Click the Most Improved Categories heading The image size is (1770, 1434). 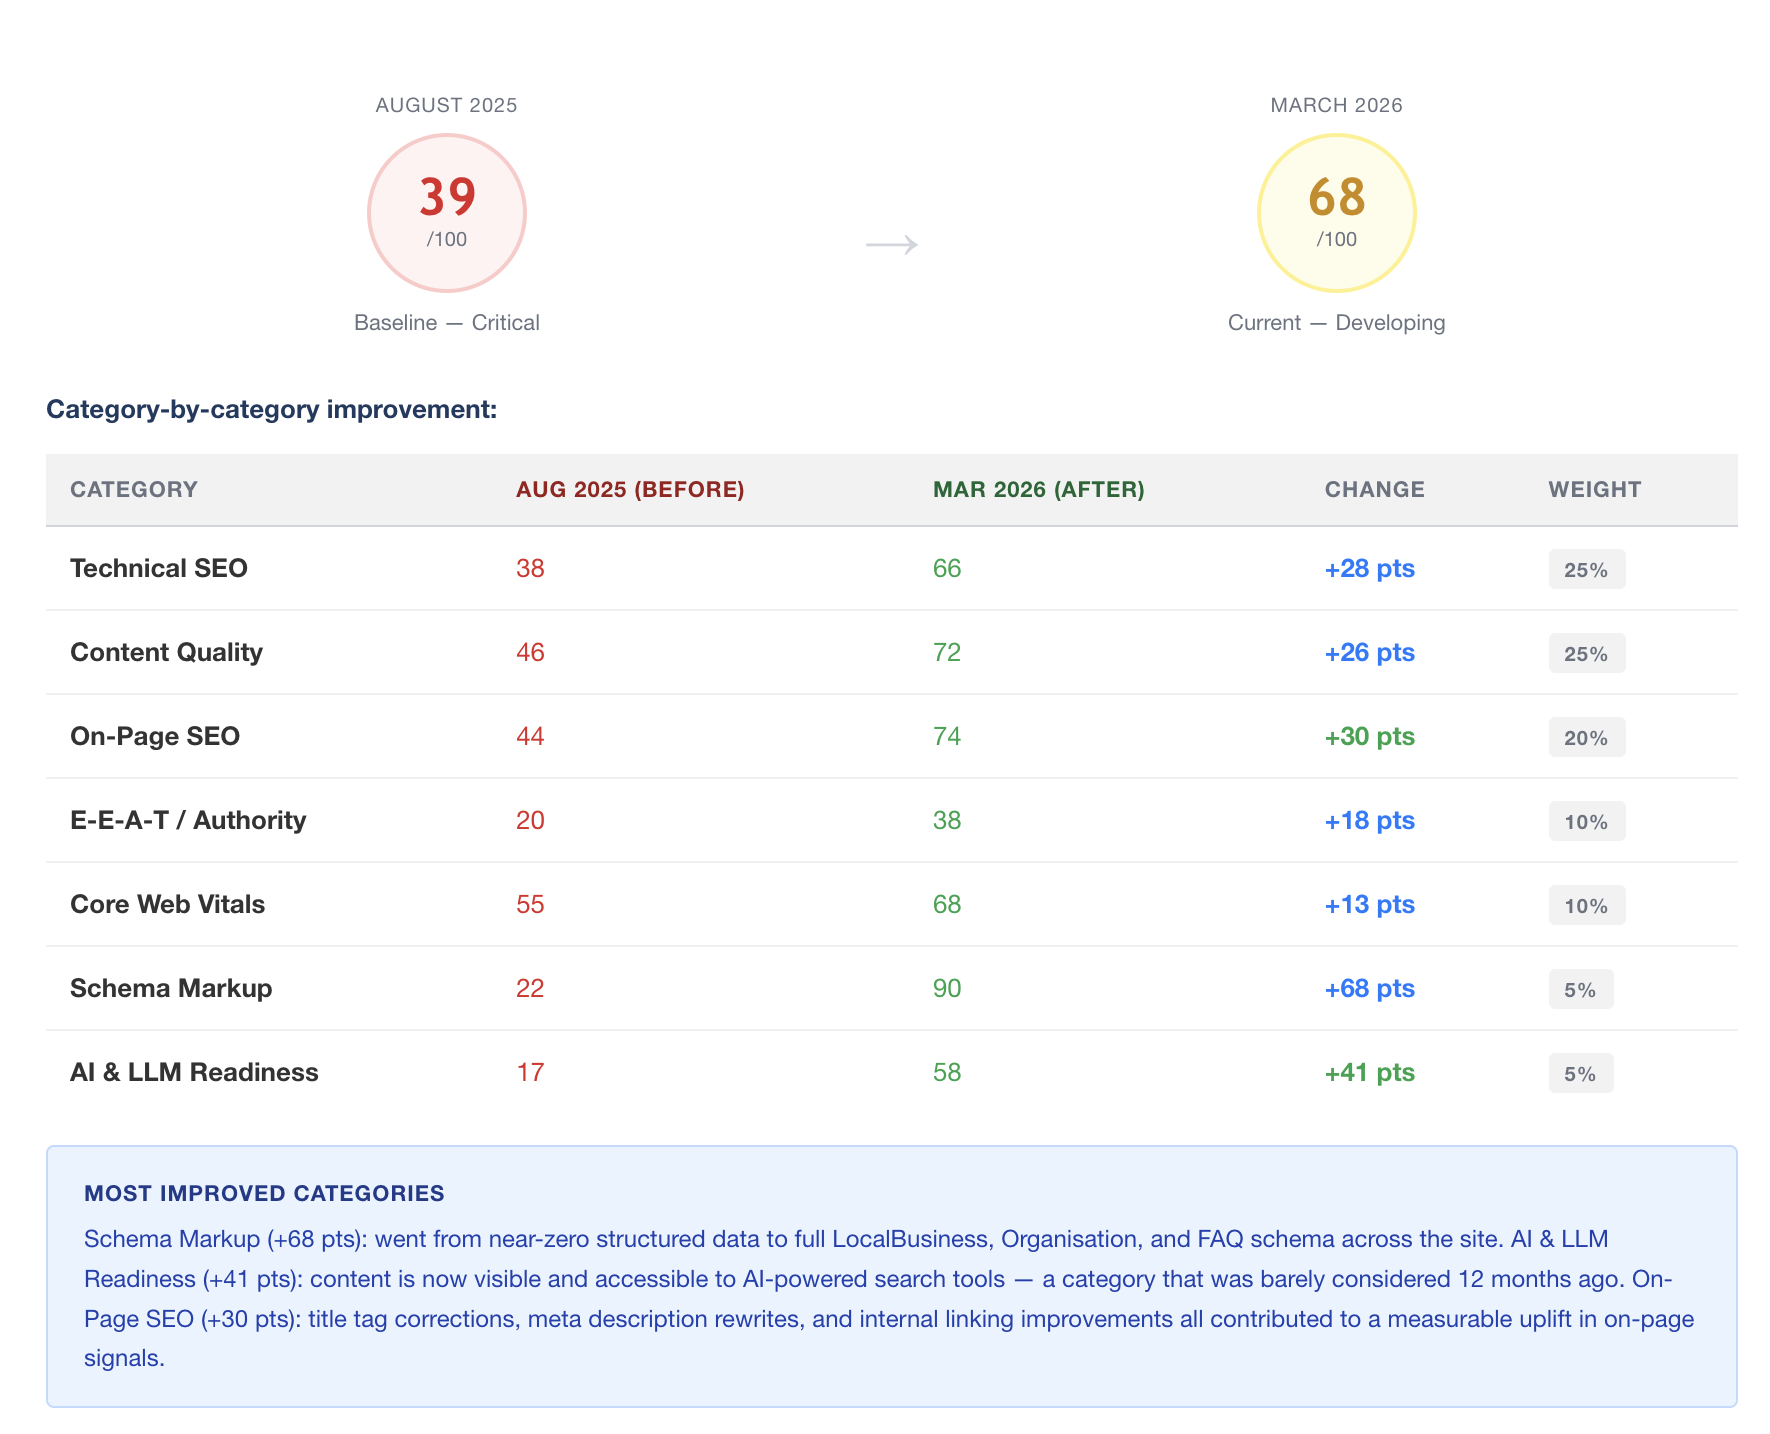pos(264,1193)
